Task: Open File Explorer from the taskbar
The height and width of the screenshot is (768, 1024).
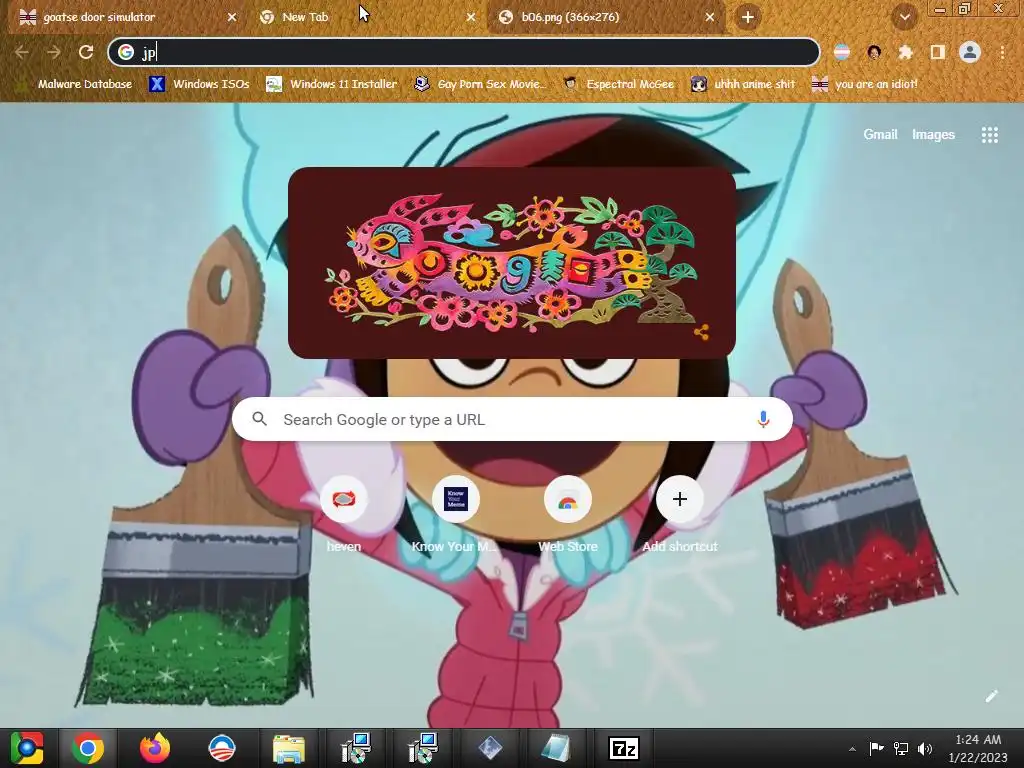Action: click(x=289, y=748)
